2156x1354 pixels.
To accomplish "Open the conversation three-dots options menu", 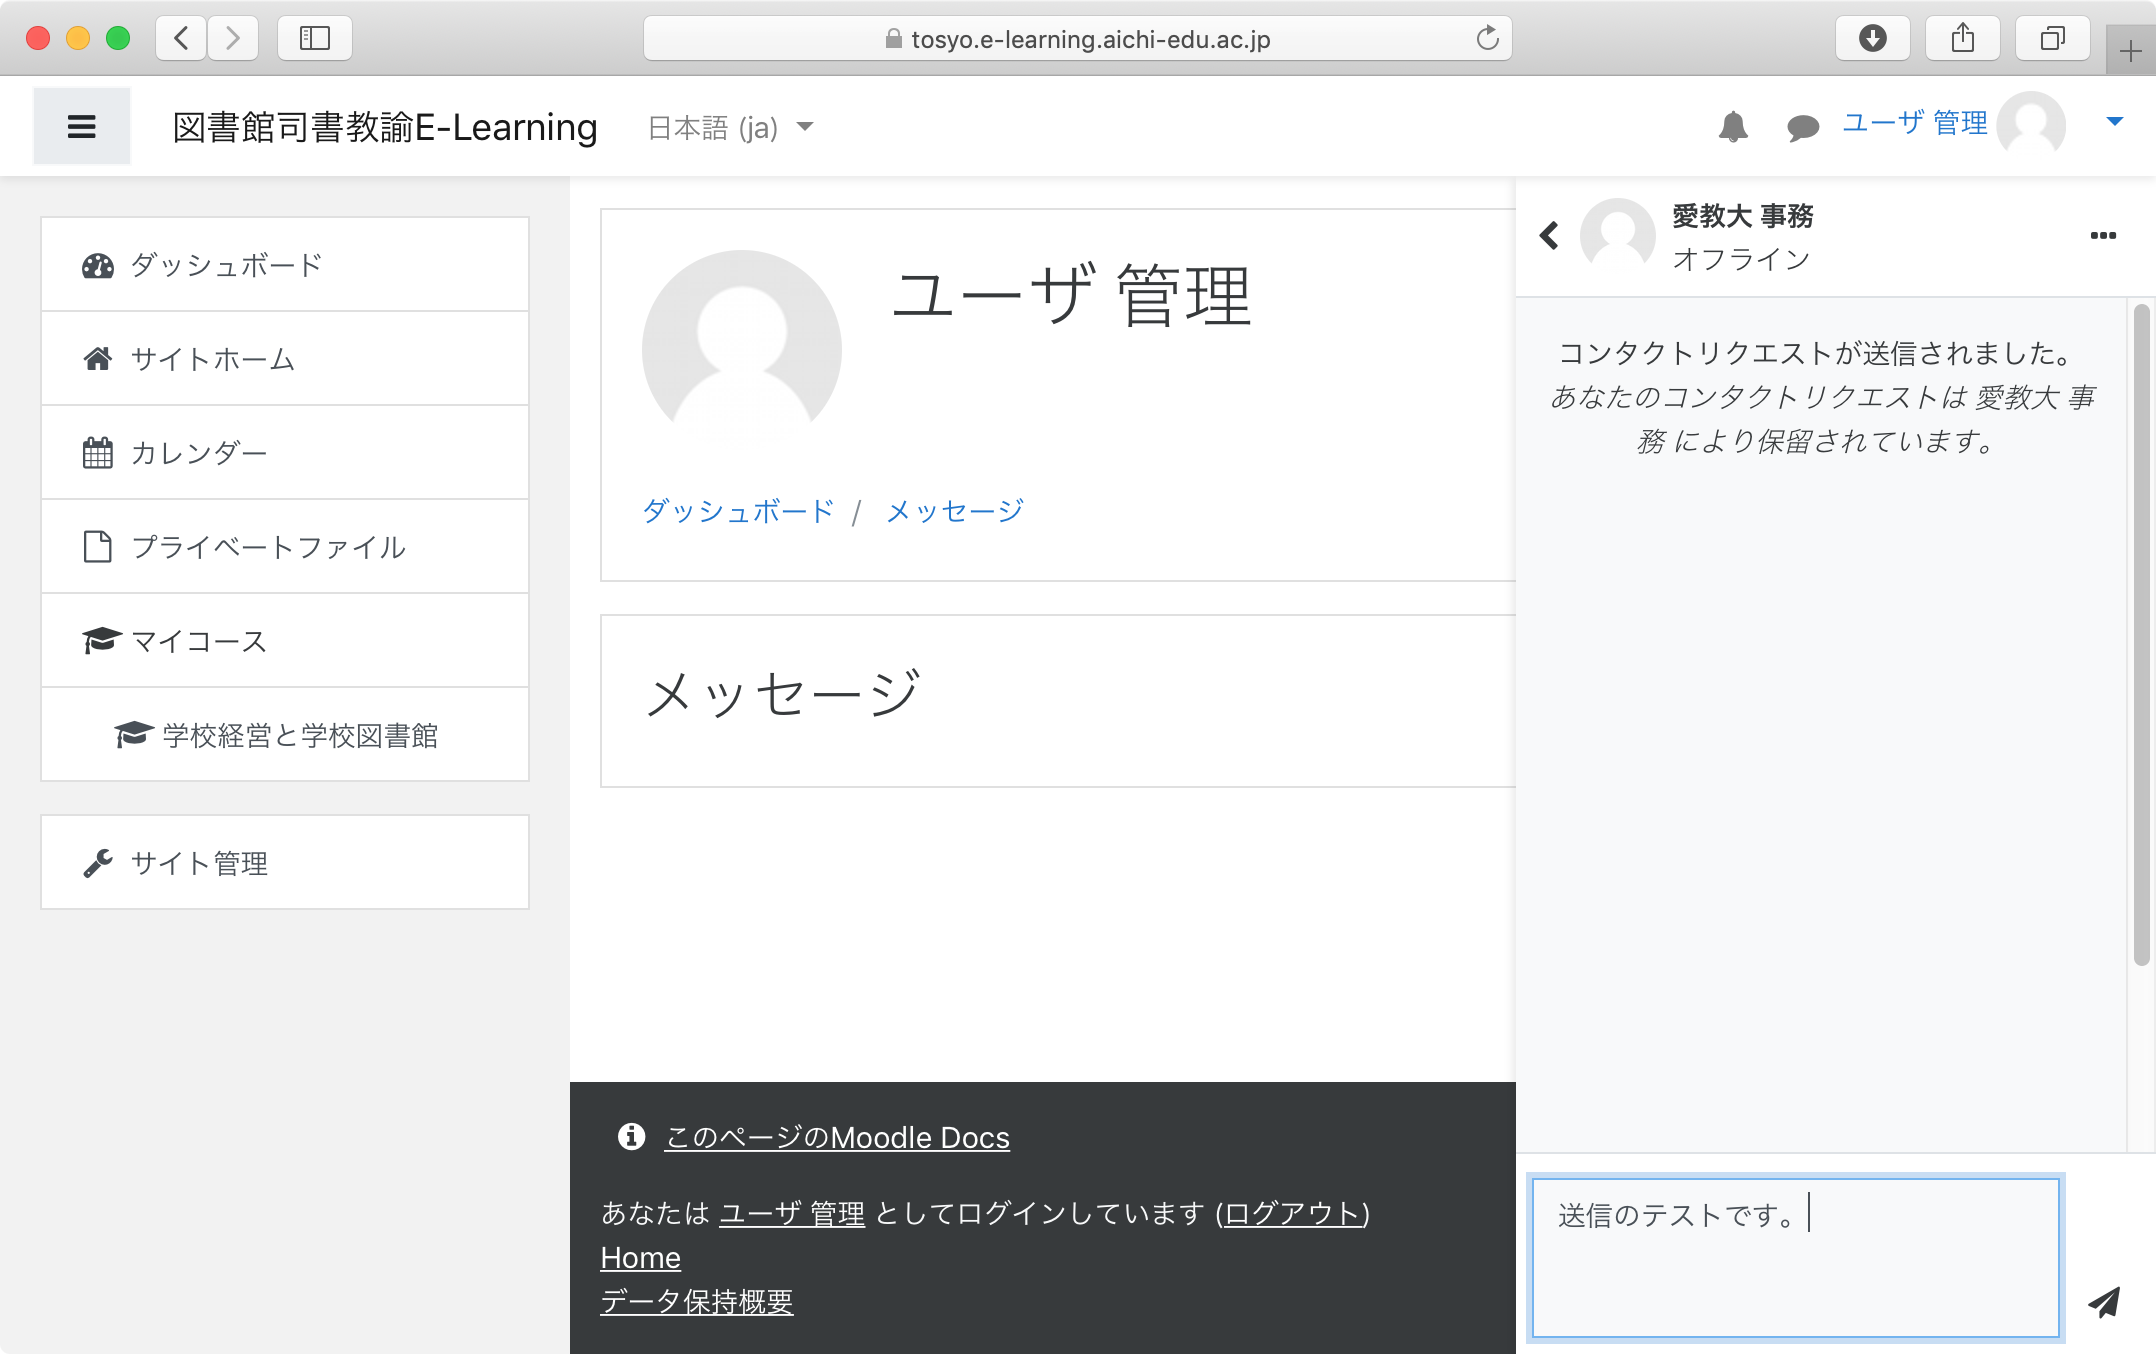I will (x=2103, y=236).
